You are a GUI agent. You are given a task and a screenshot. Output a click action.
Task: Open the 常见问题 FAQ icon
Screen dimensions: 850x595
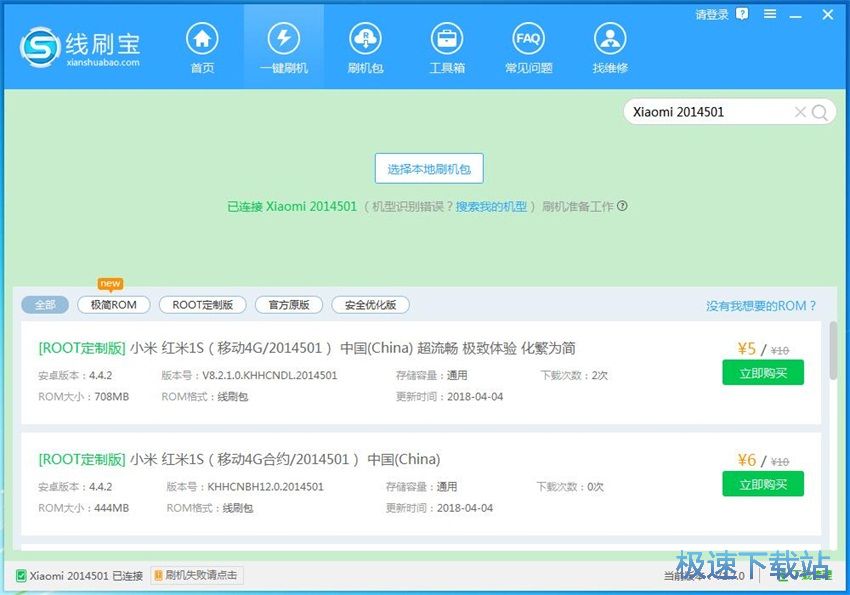tap(528, 38)
